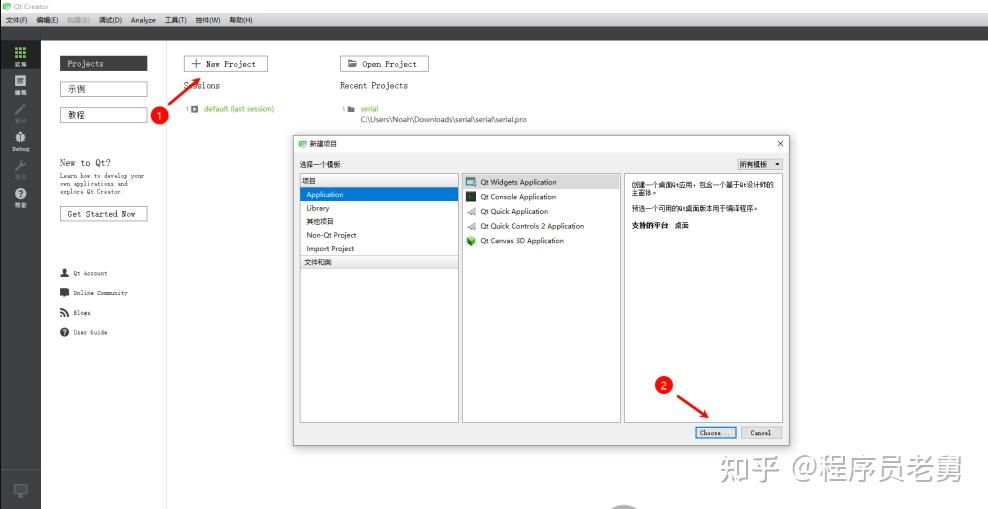Click the default session play icon
The height and width of the screenshot is (509, 988).
tap(195, 109)
